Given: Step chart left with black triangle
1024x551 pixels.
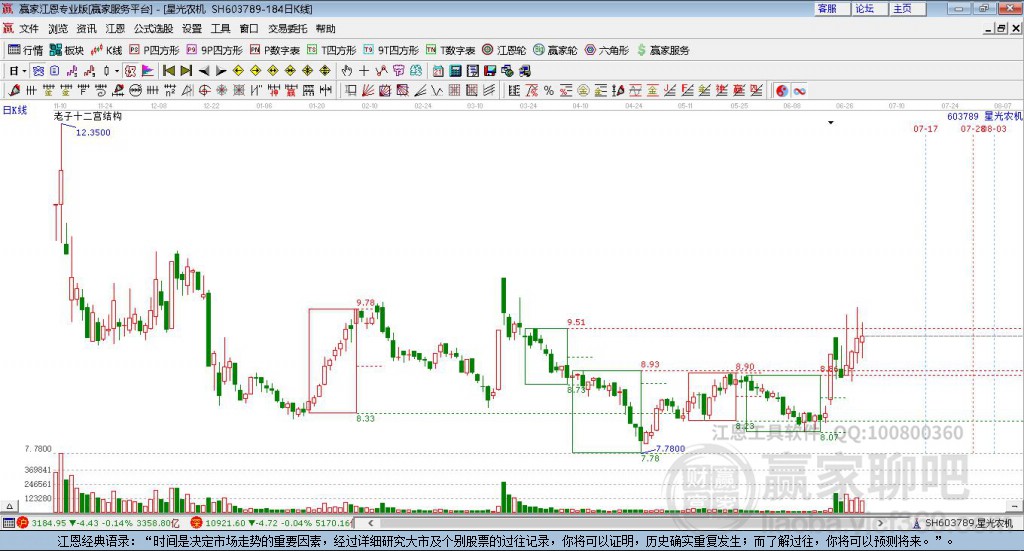Looking at the screenshot, I should (x=204, y=71).
